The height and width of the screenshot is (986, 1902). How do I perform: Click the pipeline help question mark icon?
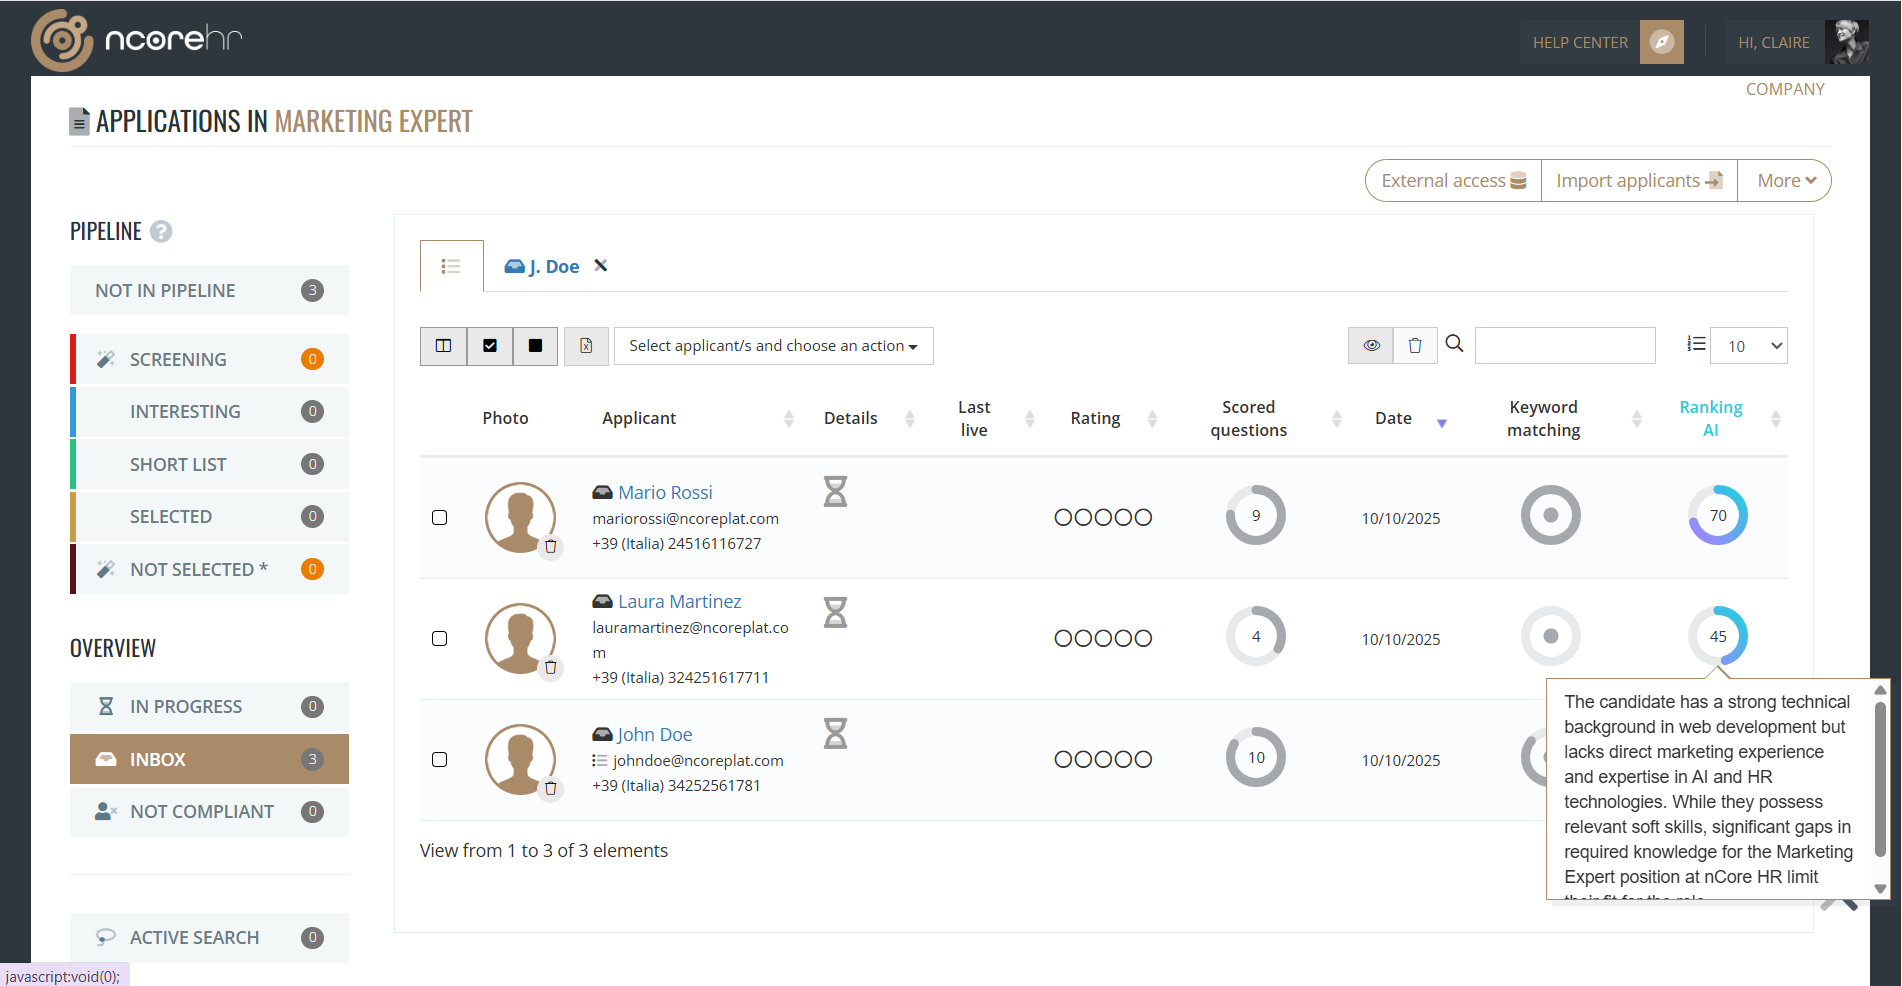click(161, 232)
